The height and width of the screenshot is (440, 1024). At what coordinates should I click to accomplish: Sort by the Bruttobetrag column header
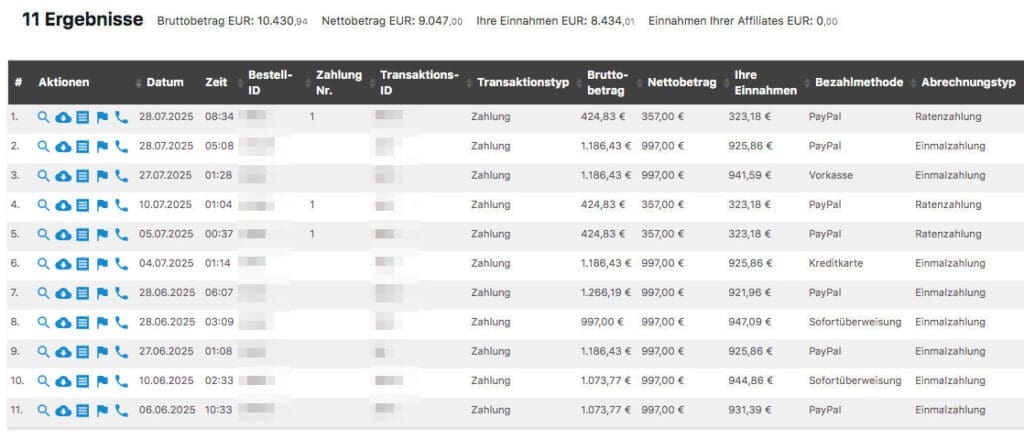pyautogui.click(x=607, y=83)
